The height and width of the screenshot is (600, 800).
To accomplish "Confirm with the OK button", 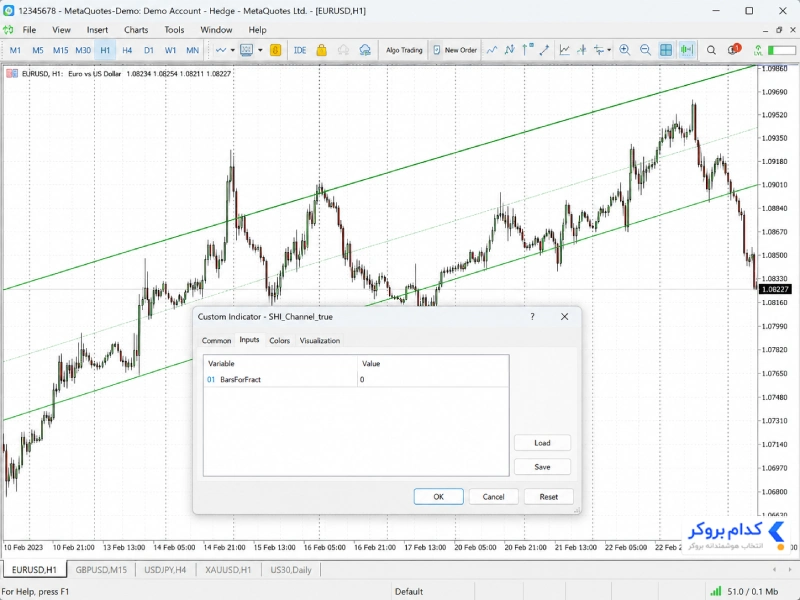I will [439, 496].
